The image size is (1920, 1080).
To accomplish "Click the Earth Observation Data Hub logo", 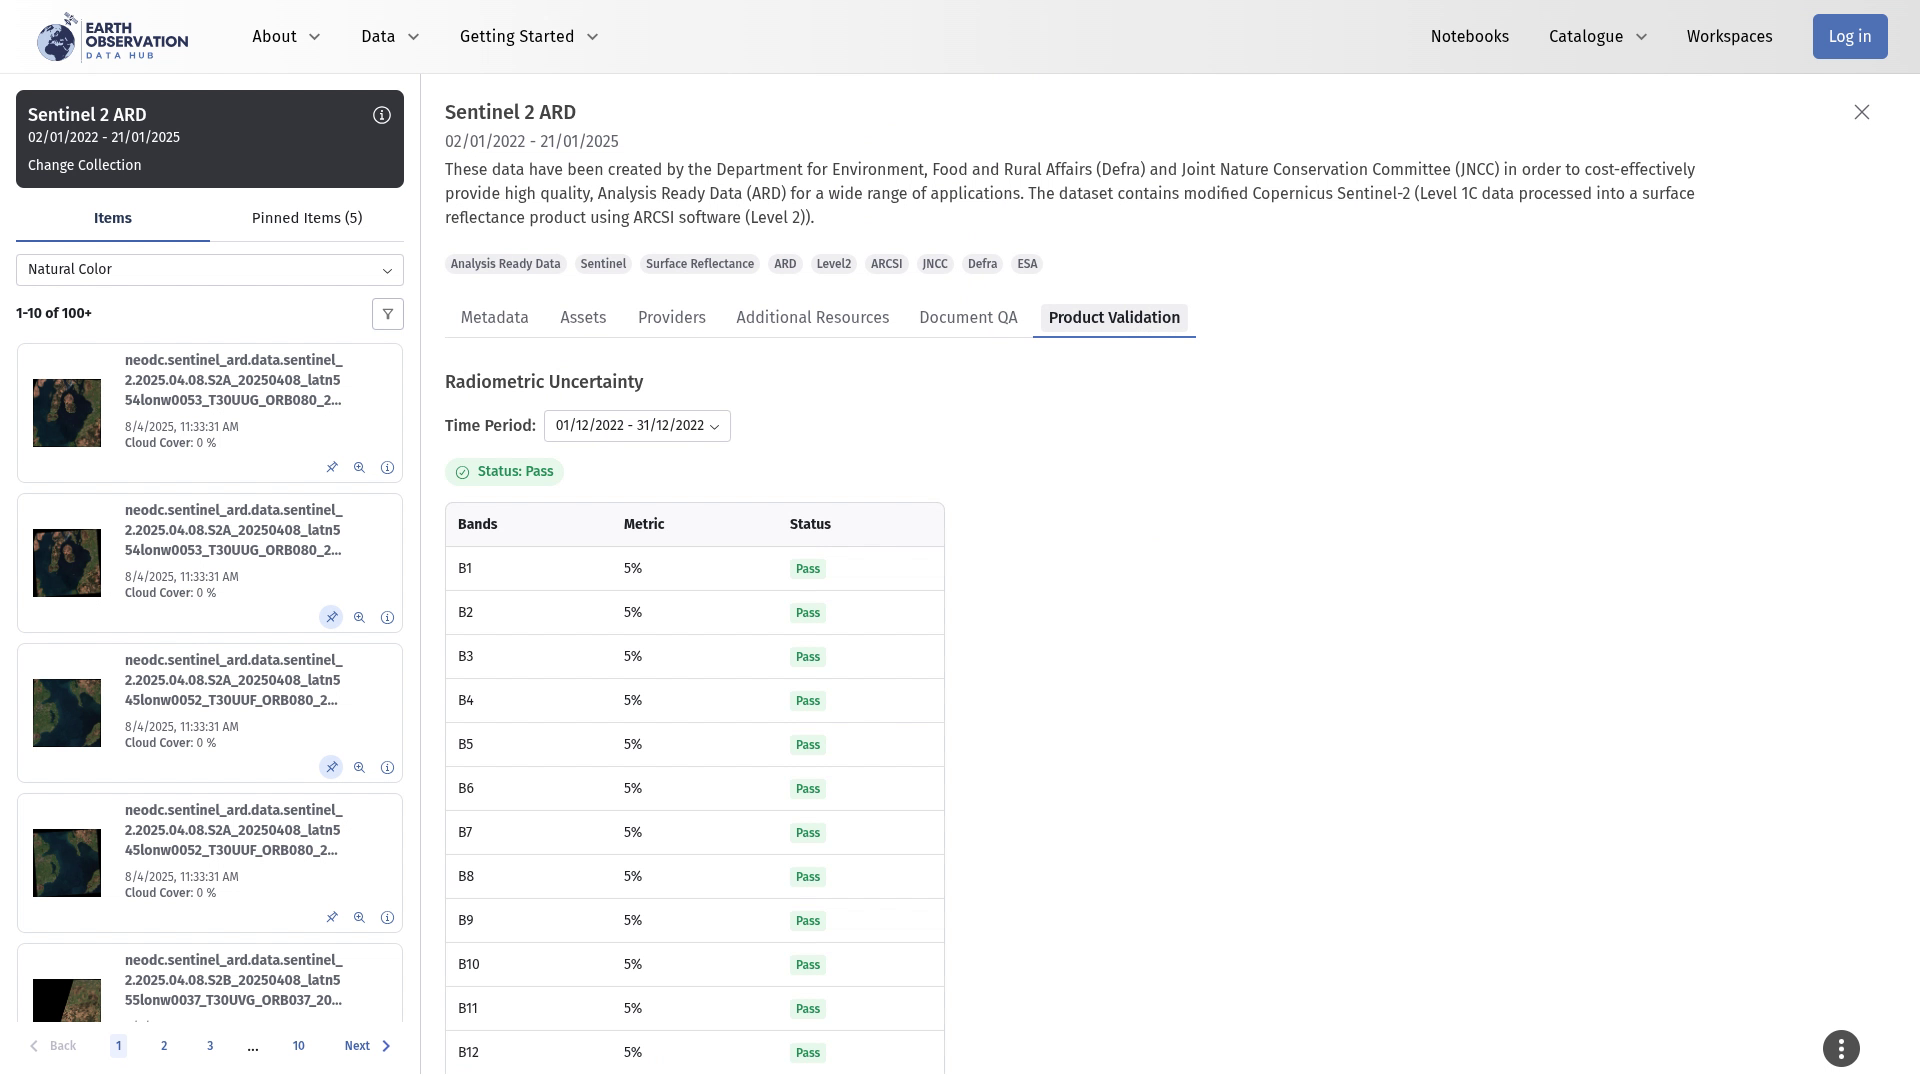I will click(x=112, y=37).
